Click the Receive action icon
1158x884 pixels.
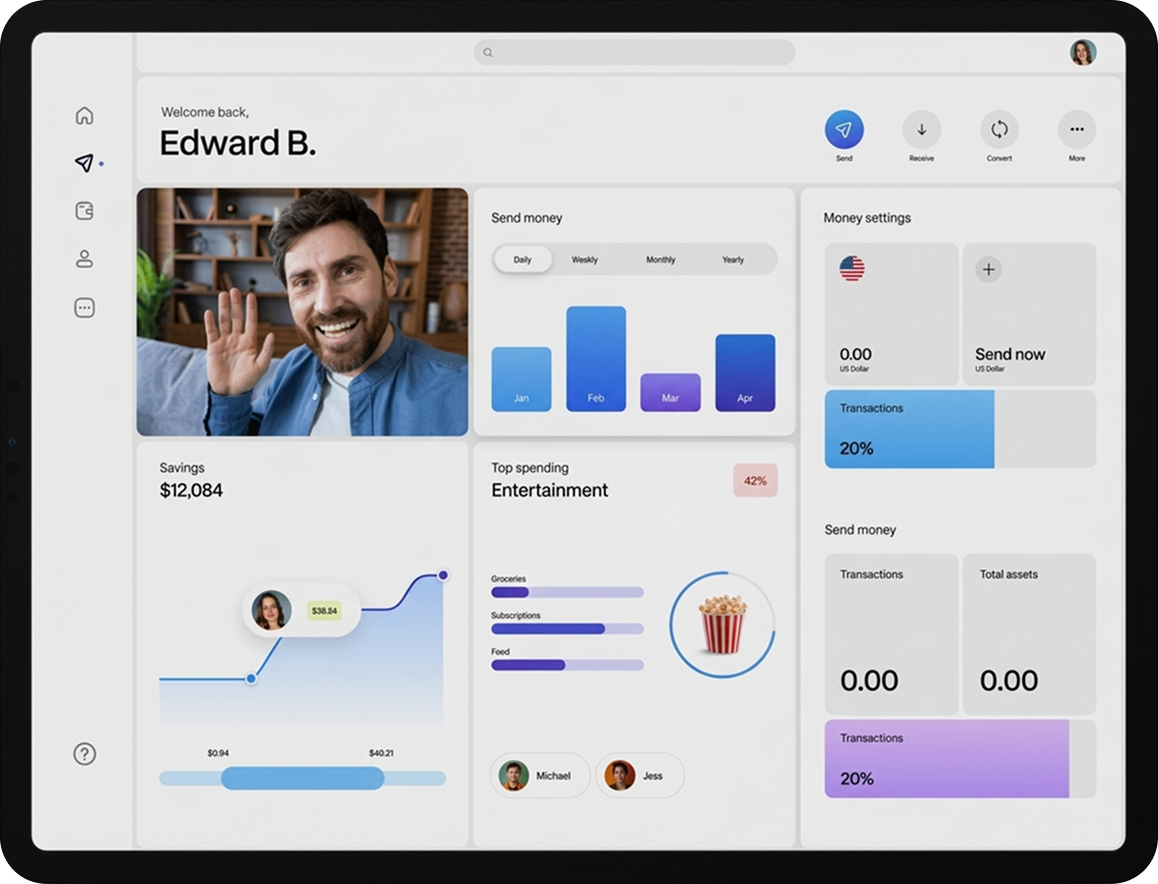(x=921, y=130)
